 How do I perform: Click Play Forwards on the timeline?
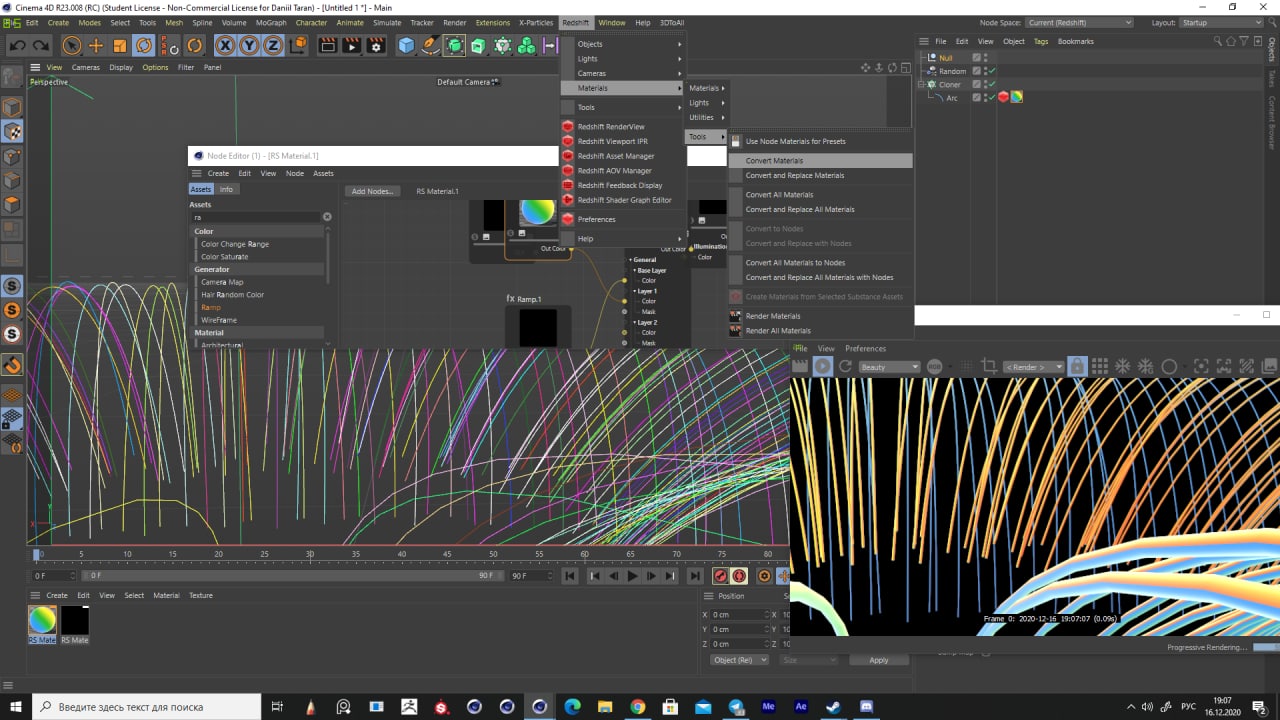tap(632, 576)
